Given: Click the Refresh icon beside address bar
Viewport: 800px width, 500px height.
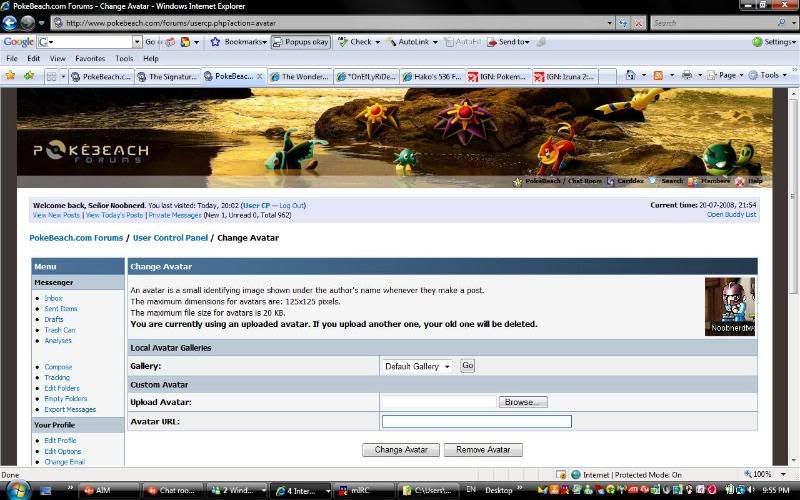Looking at the screenshot, I should point(623,23).
